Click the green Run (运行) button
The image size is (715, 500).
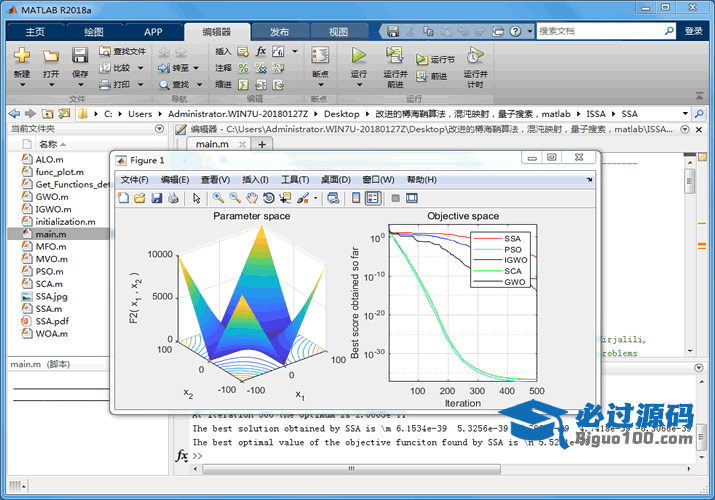pos(359,56)
